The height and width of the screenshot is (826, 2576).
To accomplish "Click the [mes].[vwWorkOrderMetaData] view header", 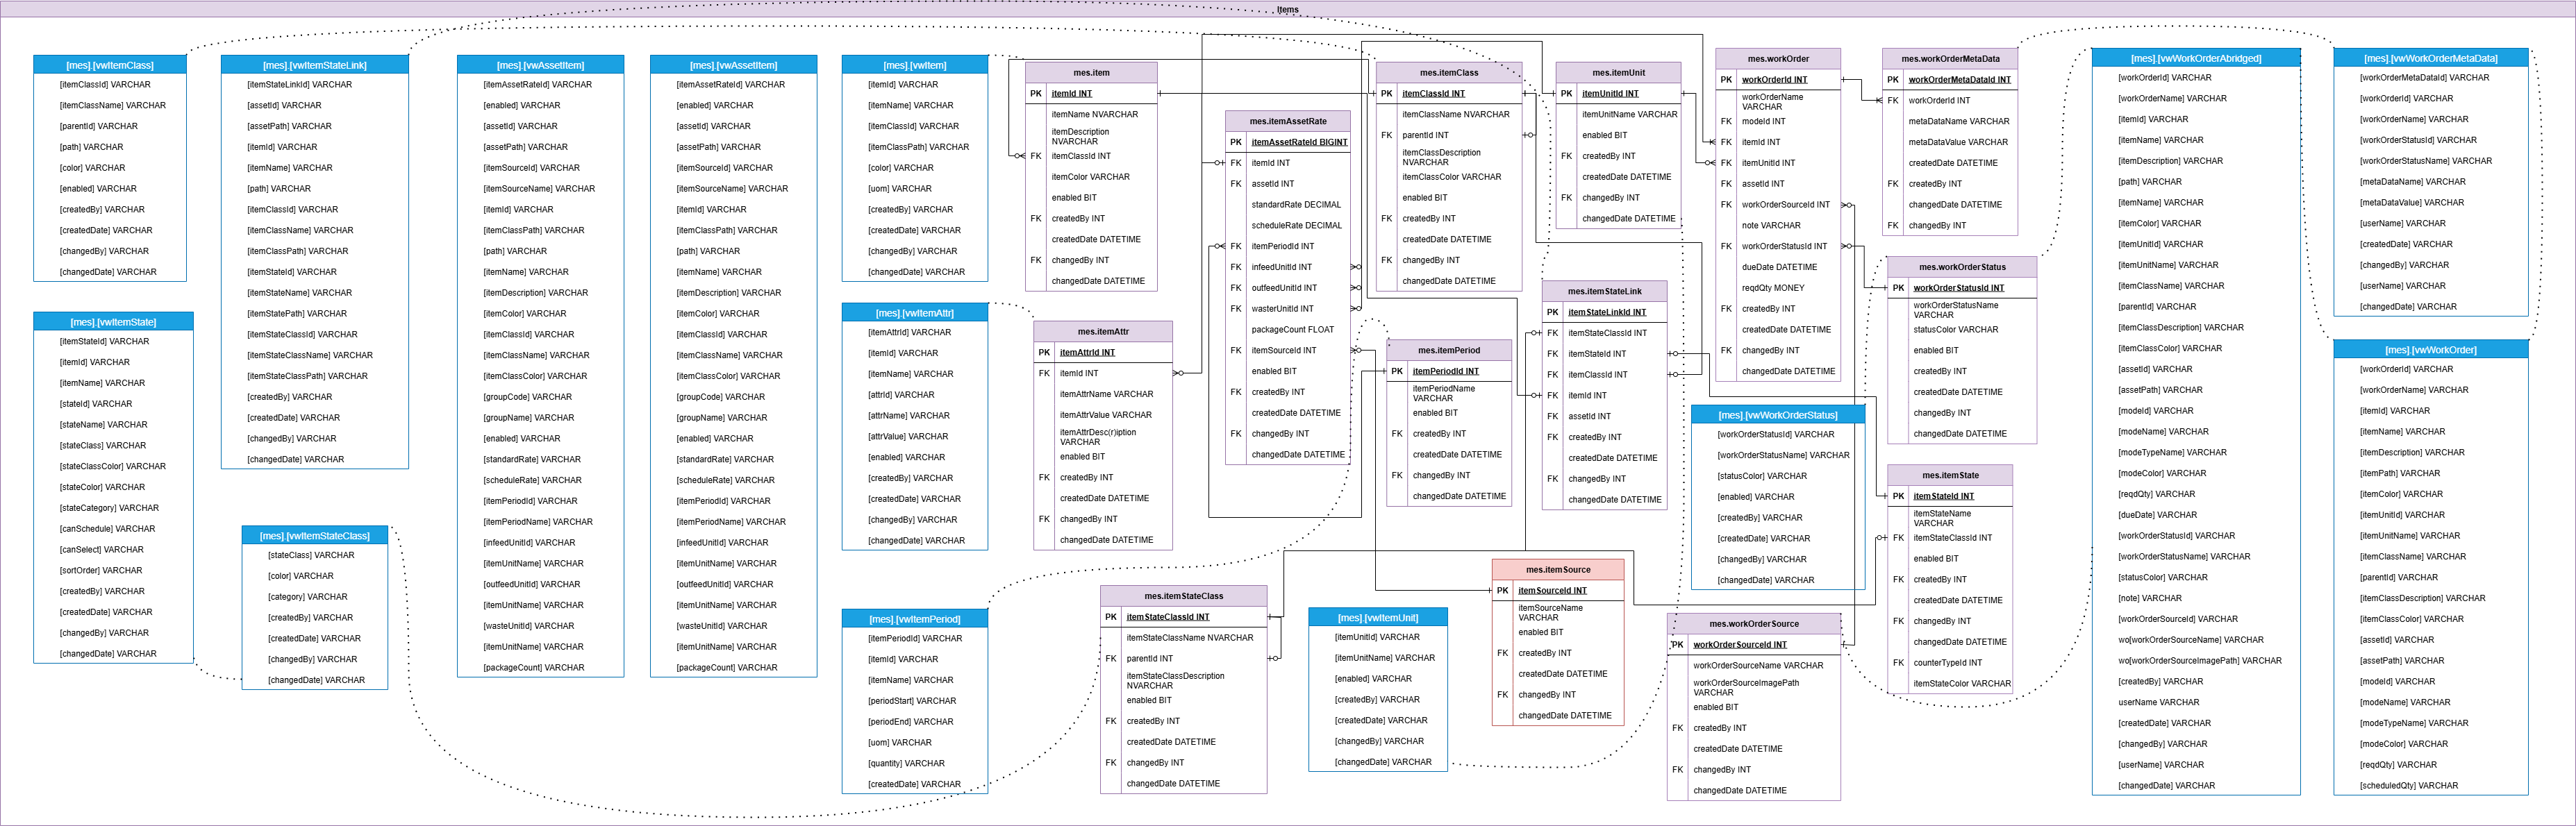I will (2430, 58).
